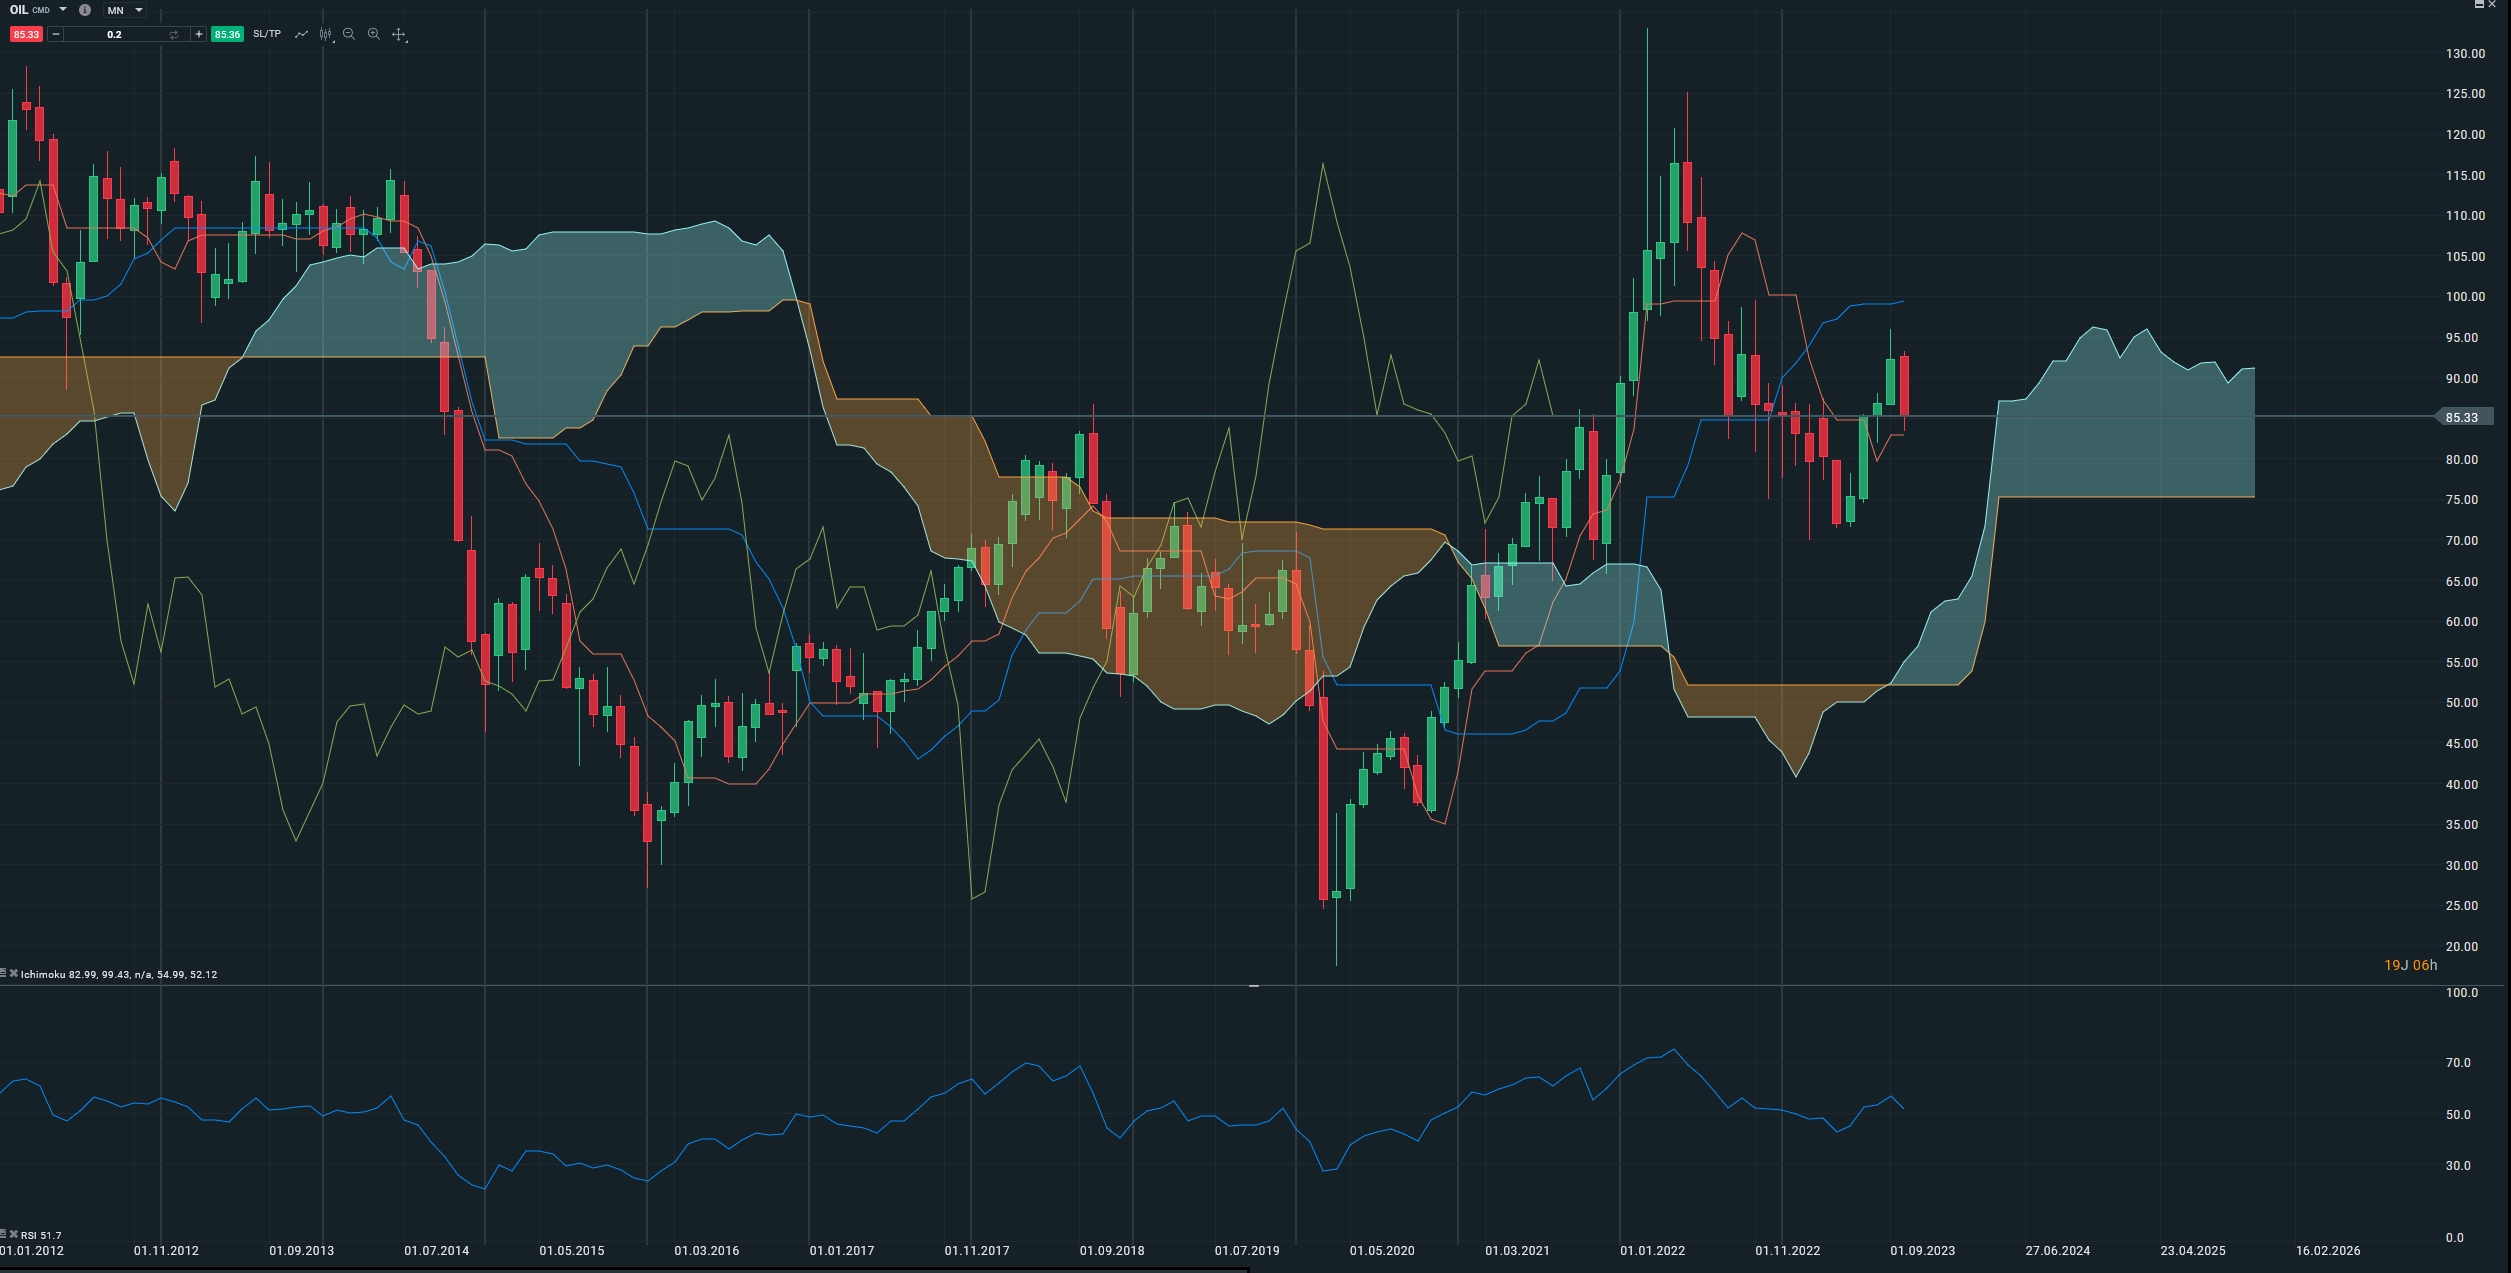Click the red 85.33 sell button
Screen dimensions: 2511x1273
(26, 34)
